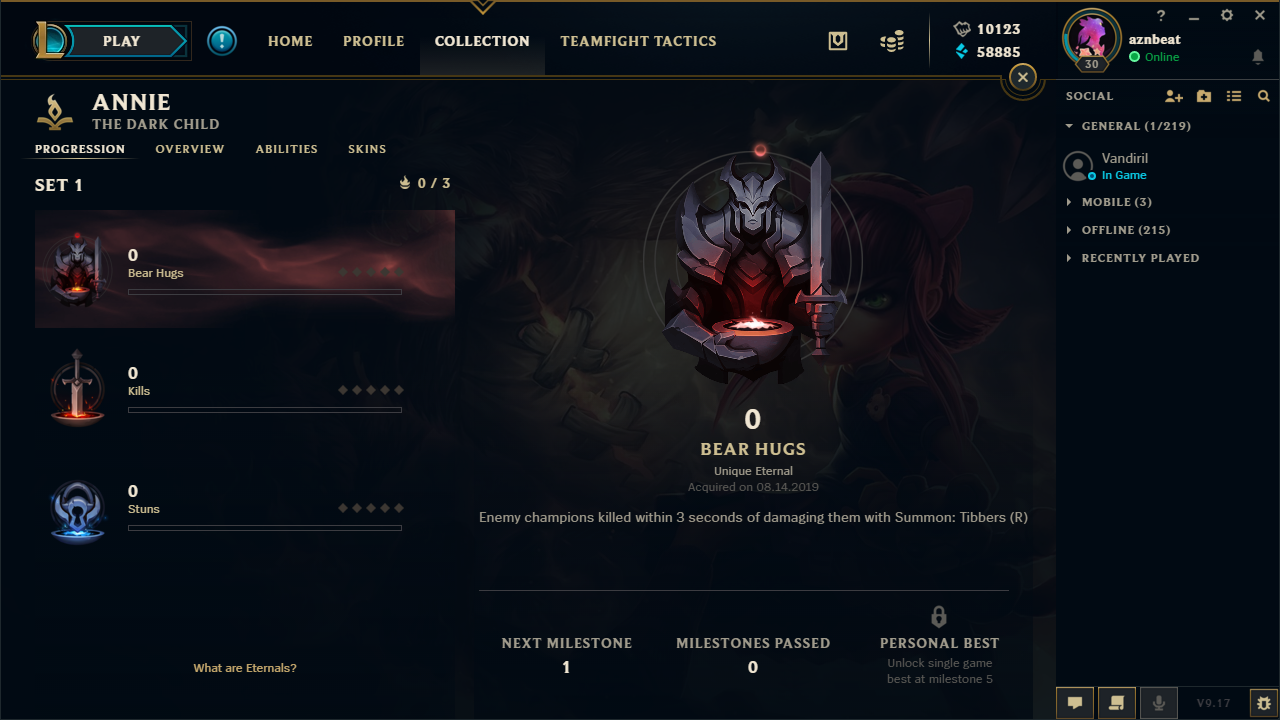
Task: Collapse the General (1/219) group
Action: coord(1128,126)
